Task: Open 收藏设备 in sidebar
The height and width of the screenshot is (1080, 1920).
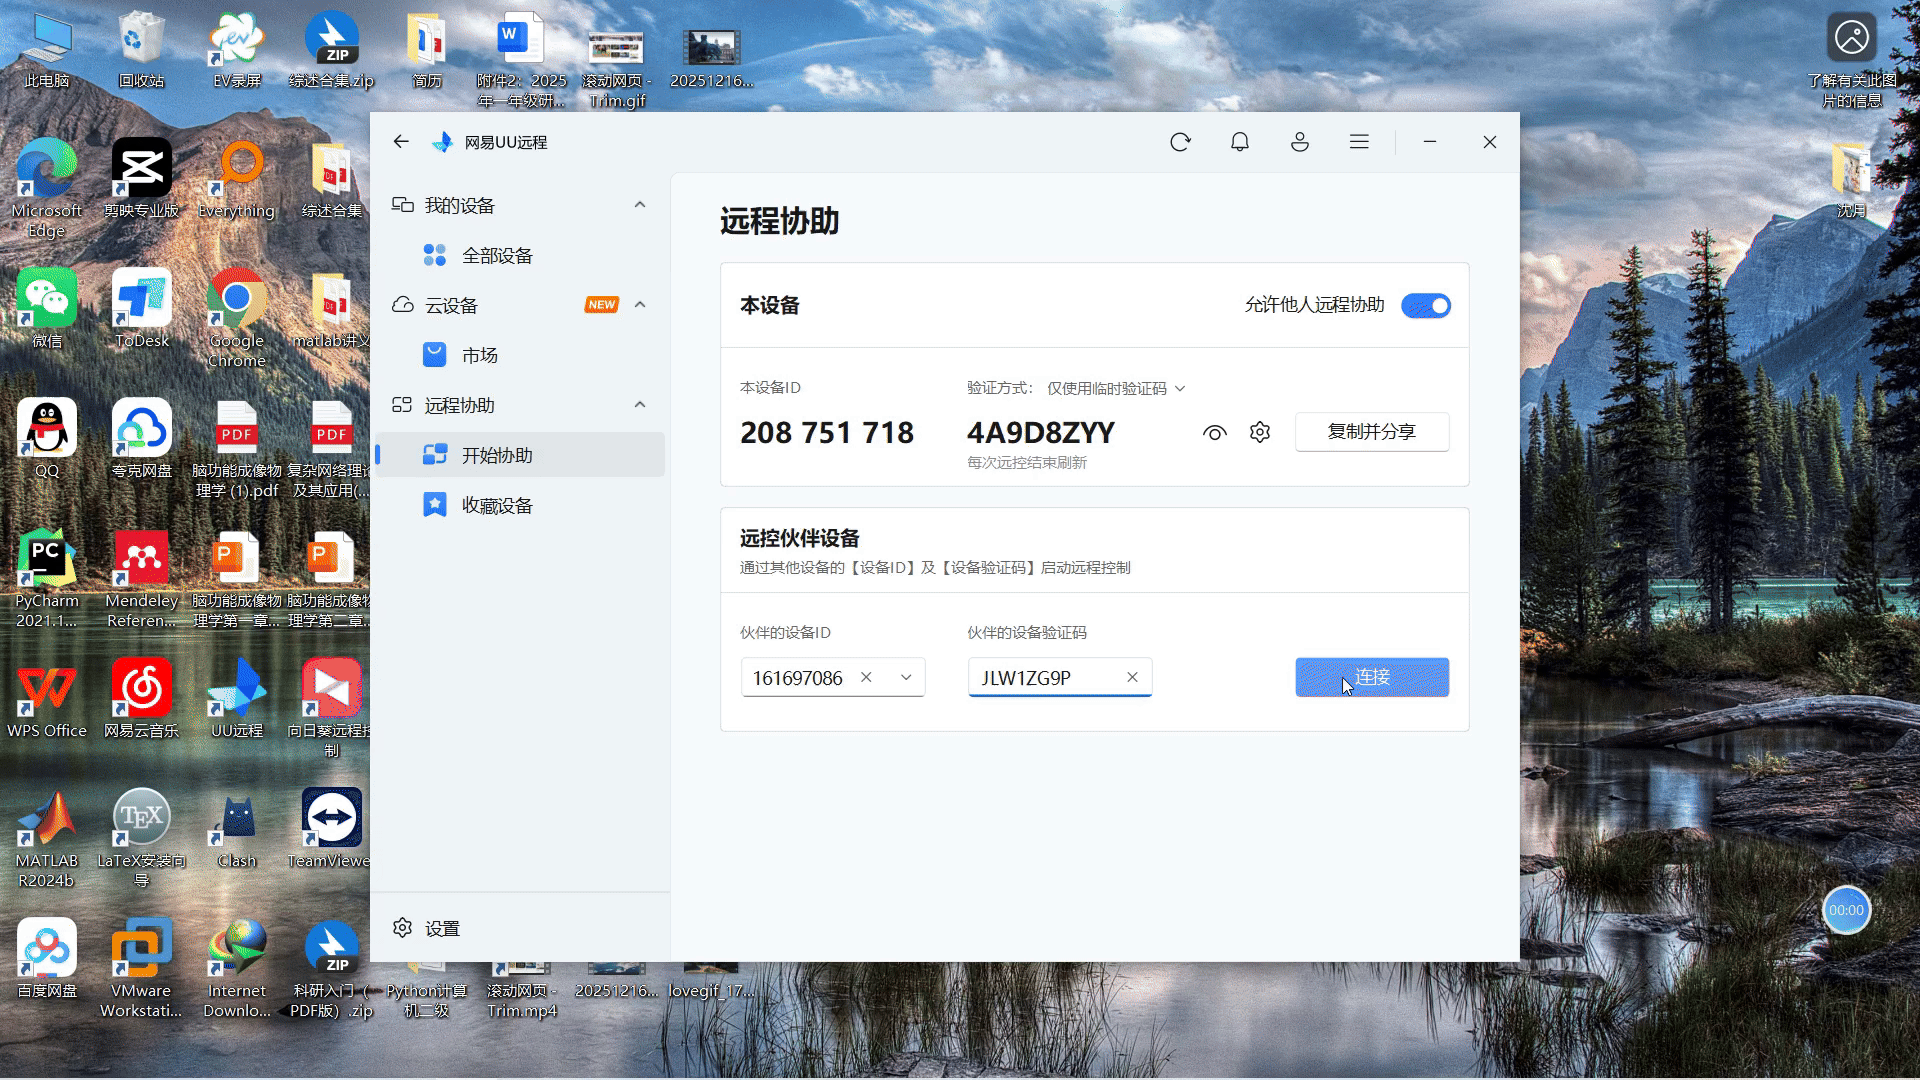Action: [497, 505]
